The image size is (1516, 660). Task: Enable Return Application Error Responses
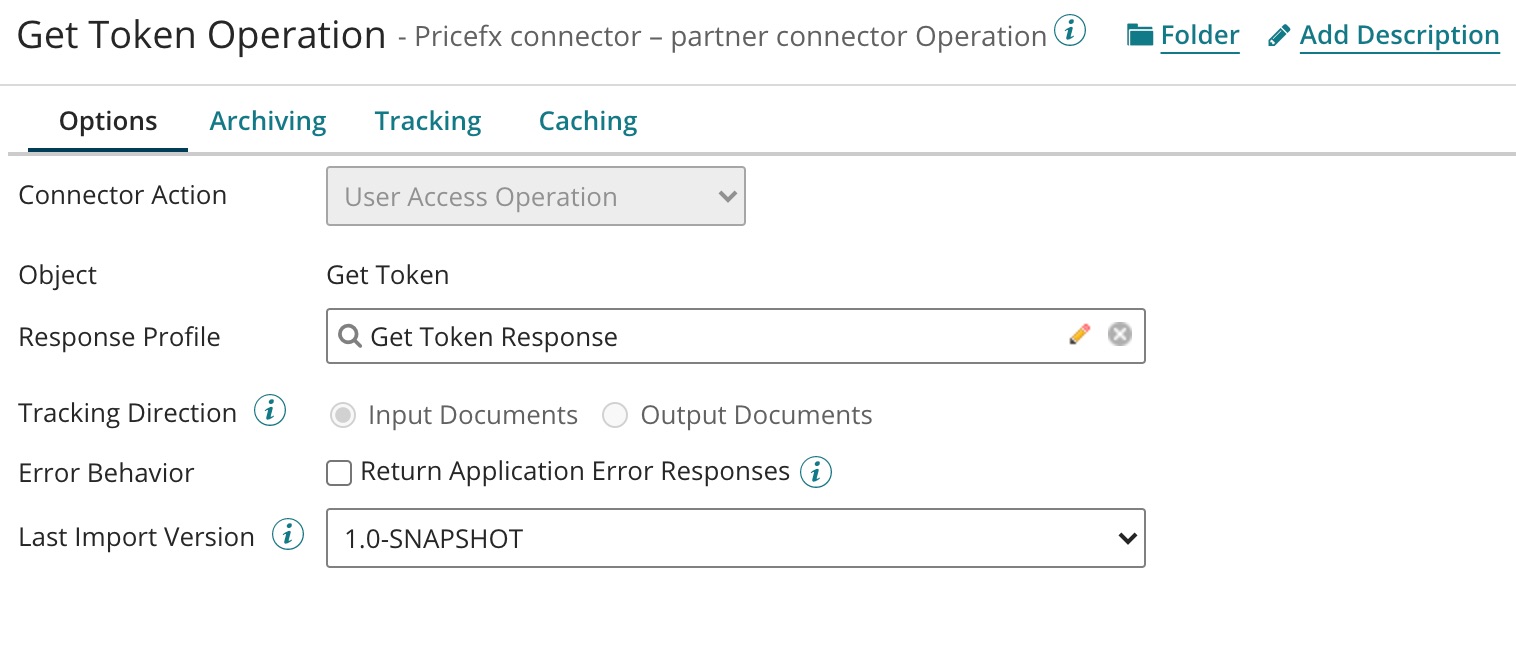coord(339,472)
